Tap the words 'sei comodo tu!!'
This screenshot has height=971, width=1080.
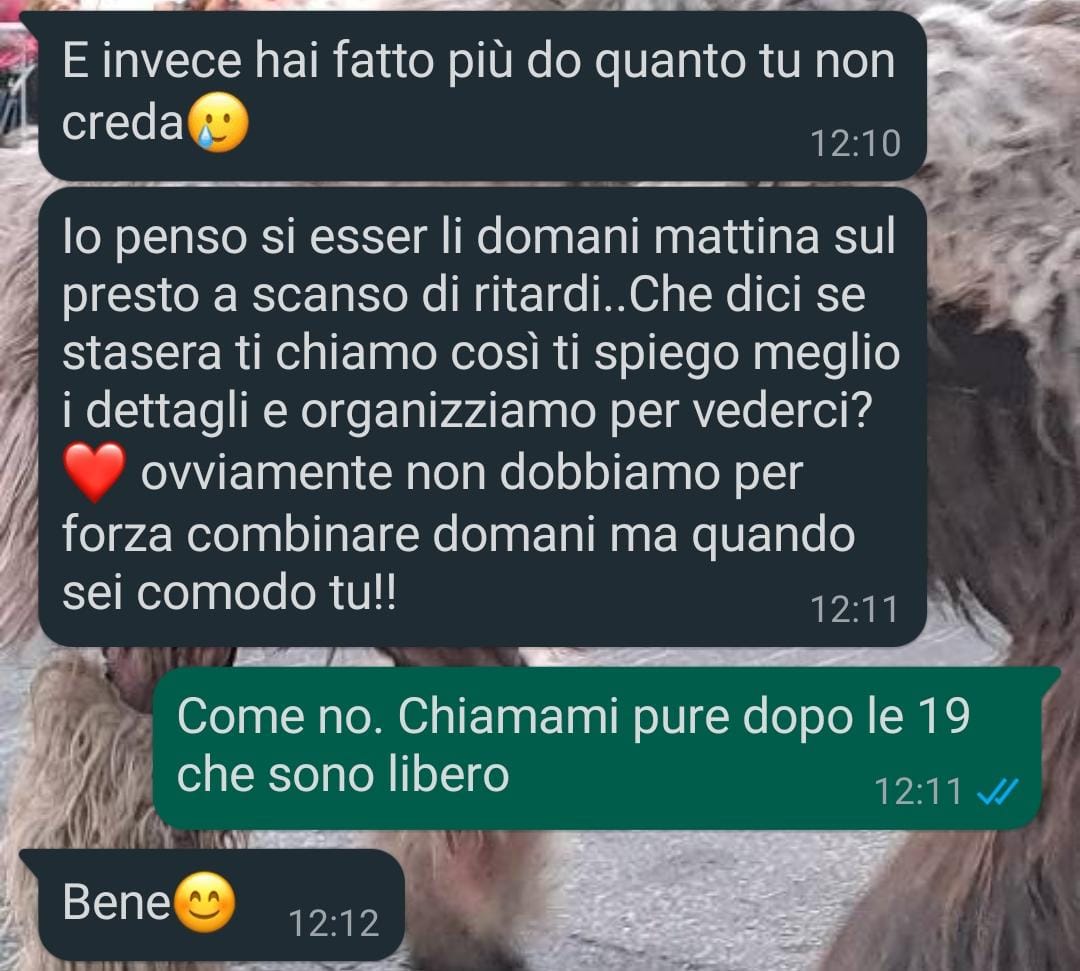(x=229, y=593)
